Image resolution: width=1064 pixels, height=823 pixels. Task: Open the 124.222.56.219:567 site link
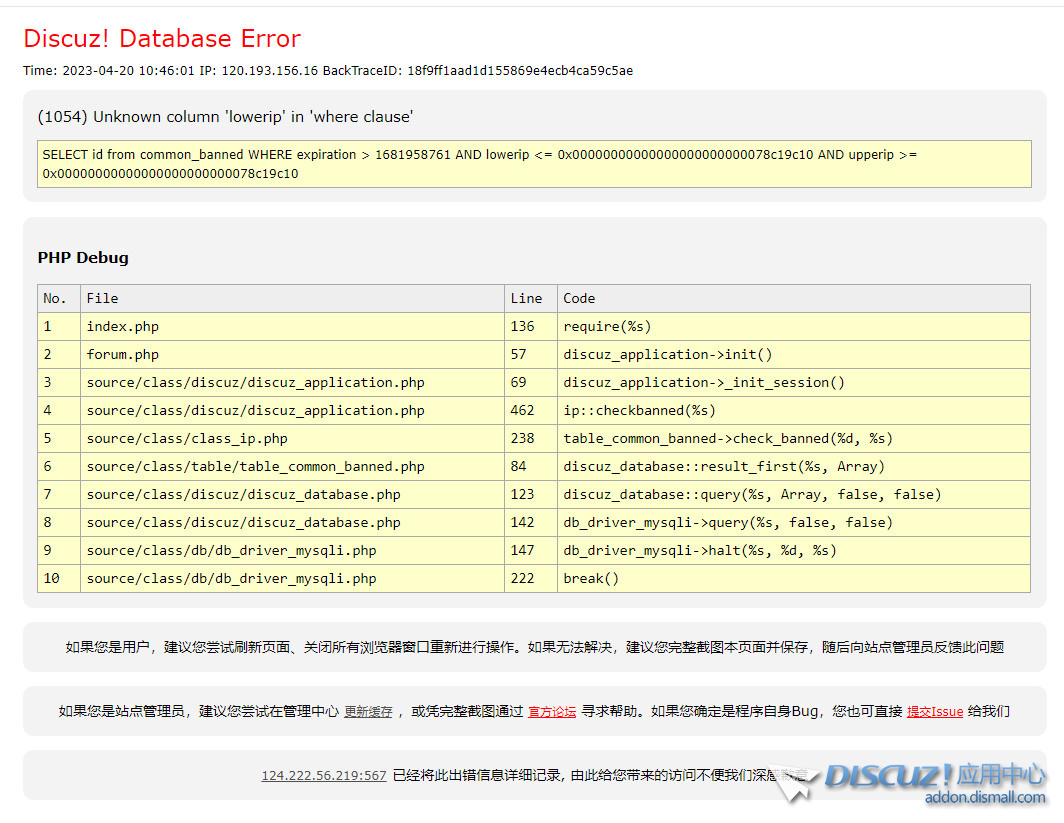323,775
